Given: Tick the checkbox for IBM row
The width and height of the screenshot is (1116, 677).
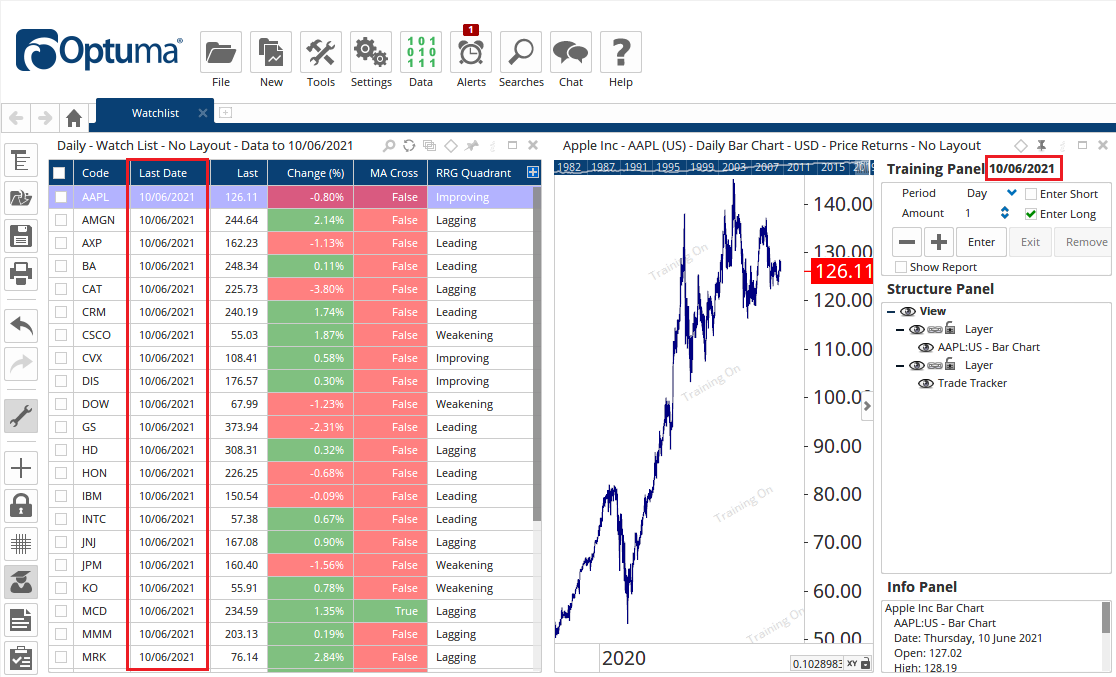Looking at the screenshot, I should (x=61, y=496).
